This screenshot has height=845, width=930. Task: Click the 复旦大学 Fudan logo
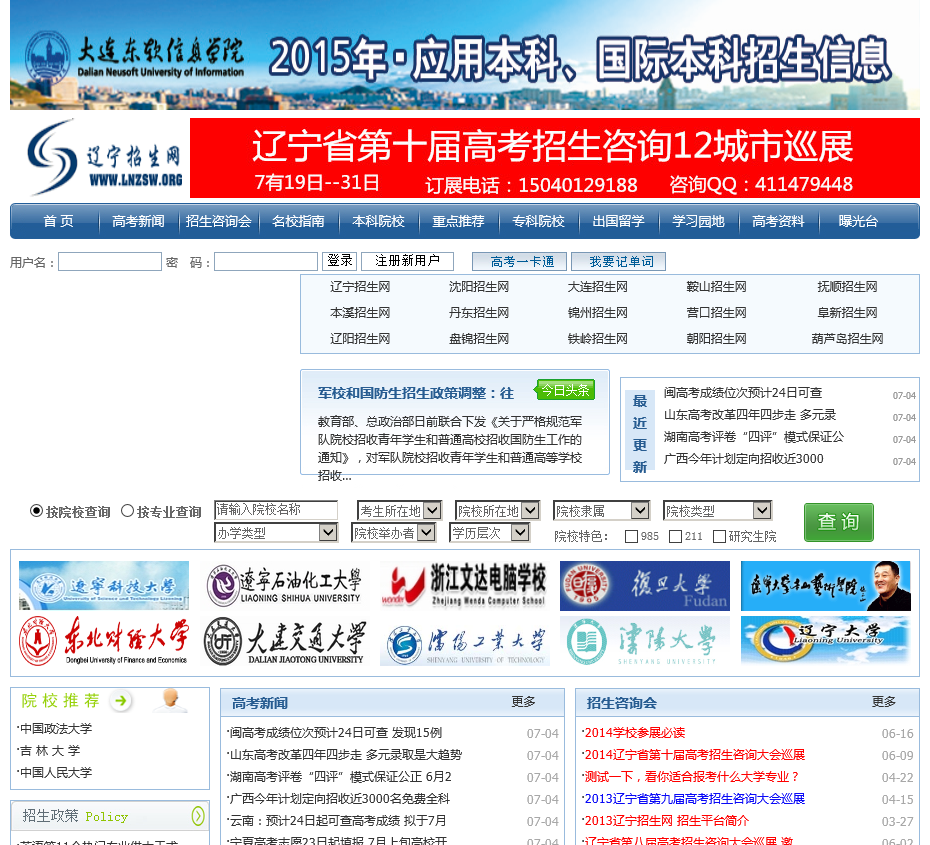pos(645,585)
